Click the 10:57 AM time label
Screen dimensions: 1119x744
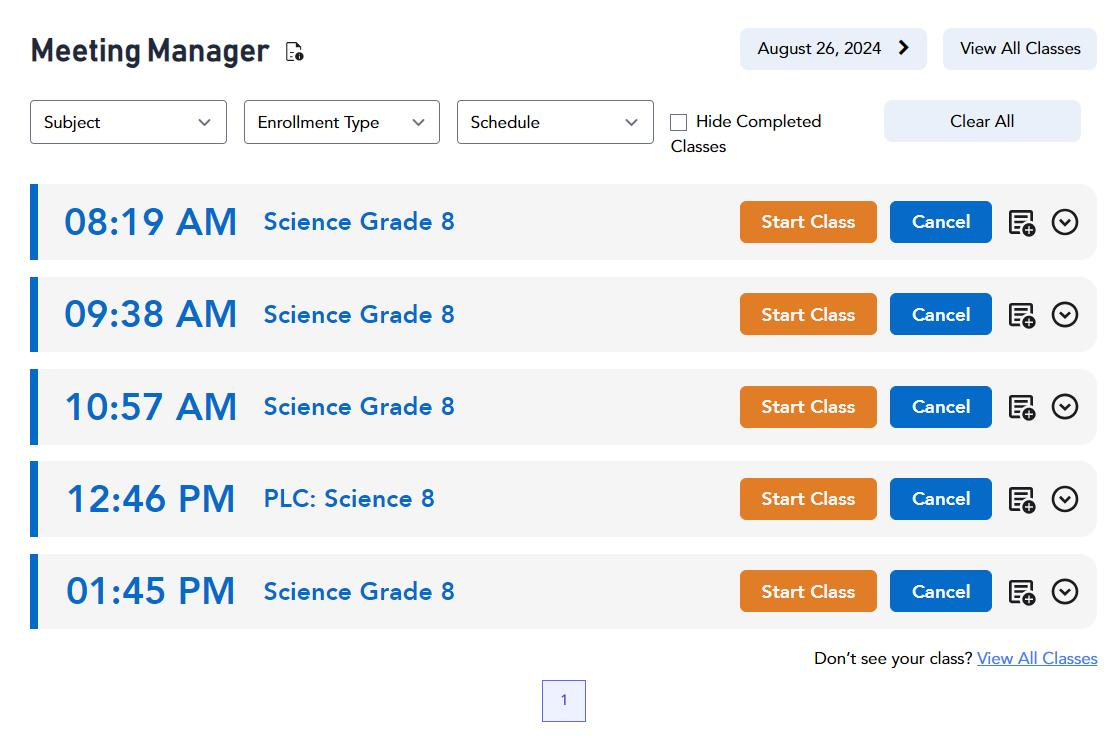151,407
